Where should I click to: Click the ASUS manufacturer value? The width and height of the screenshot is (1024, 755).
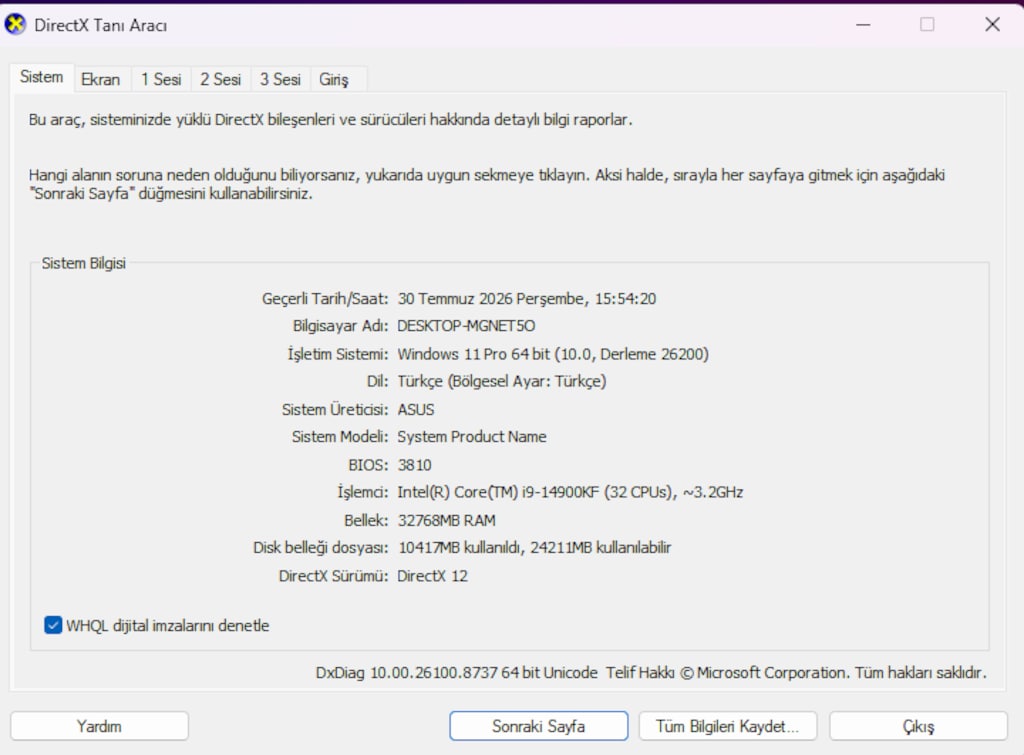(416, 410)
